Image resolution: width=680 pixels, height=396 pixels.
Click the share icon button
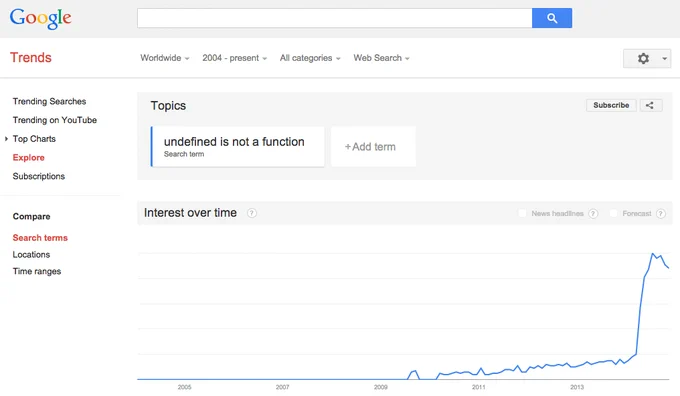(x=651, y=105)
